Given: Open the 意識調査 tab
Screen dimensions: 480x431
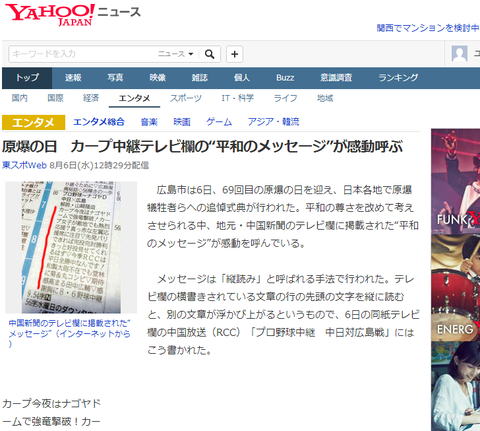Looking at the screenshot, I should click(336, 78).
